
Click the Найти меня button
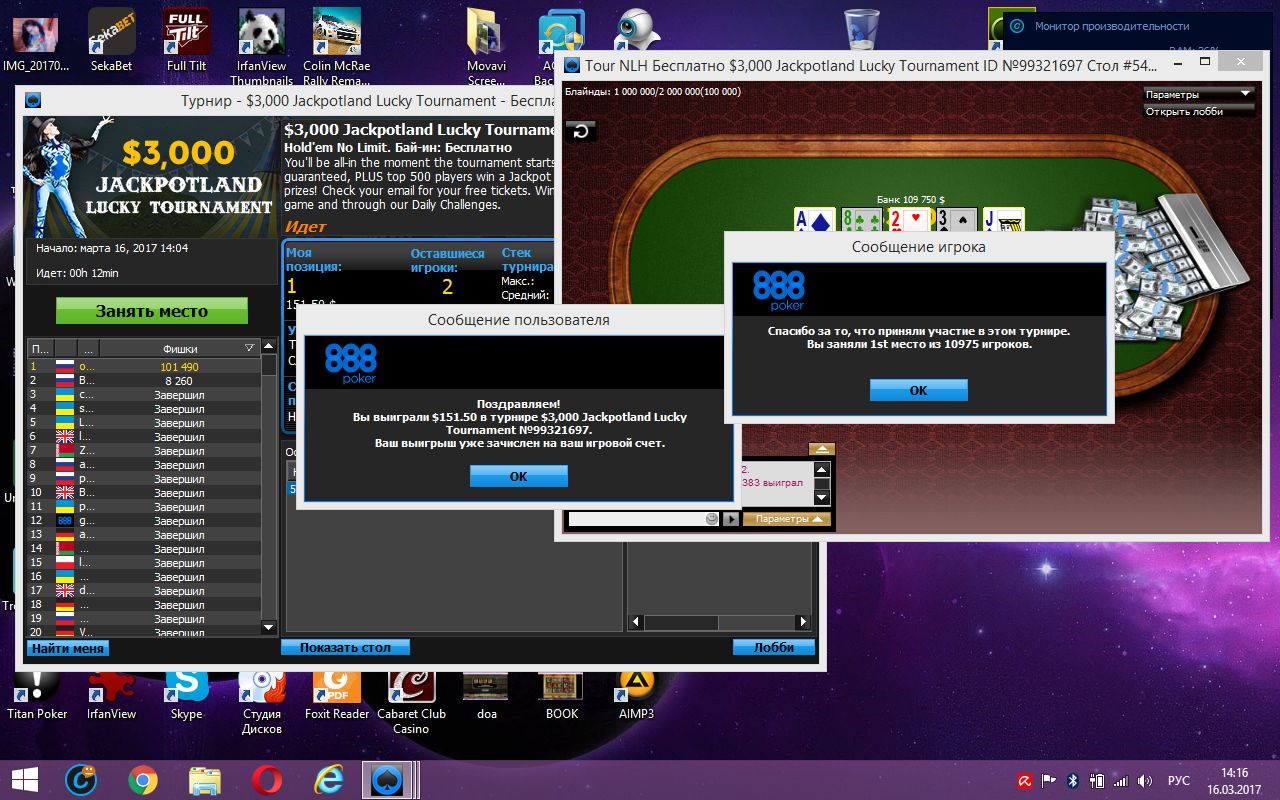pyautogui.click(x=67, y=648)
